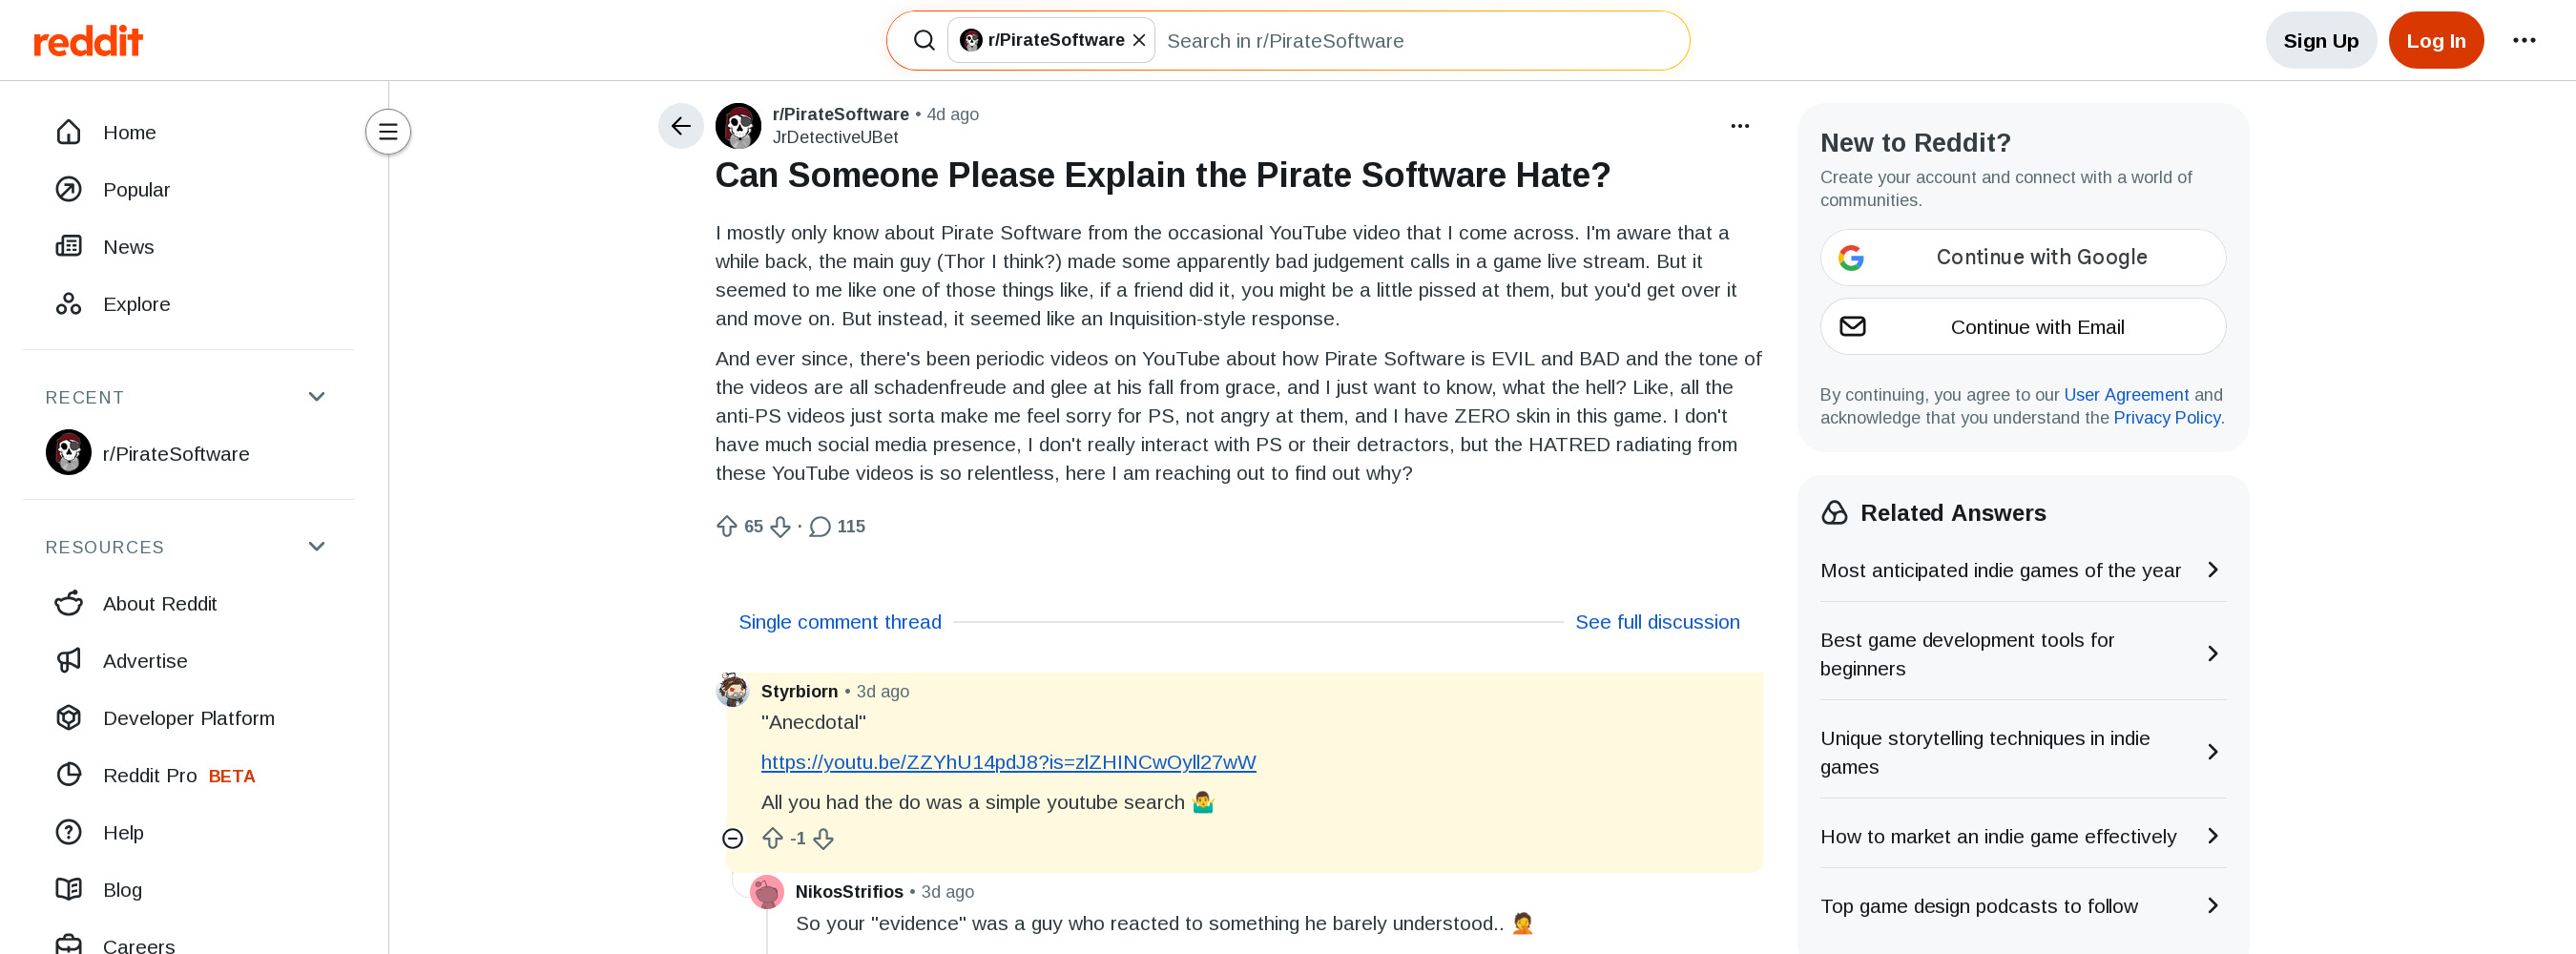Viewport: 2576px width, 954px height.
Task: Focus the Search in r/PirateSoftware field
Action: click(x=1420, y=41)
